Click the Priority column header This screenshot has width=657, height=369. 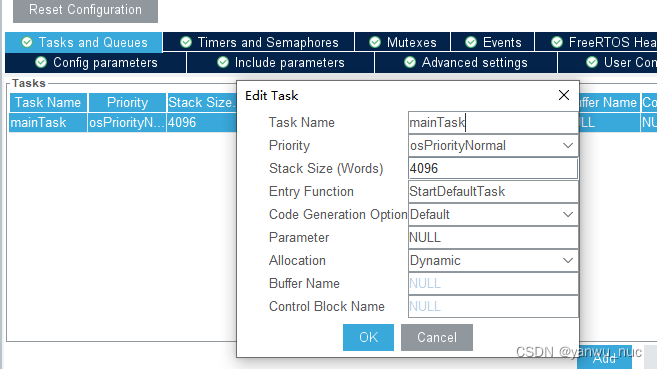pos(127,103)
